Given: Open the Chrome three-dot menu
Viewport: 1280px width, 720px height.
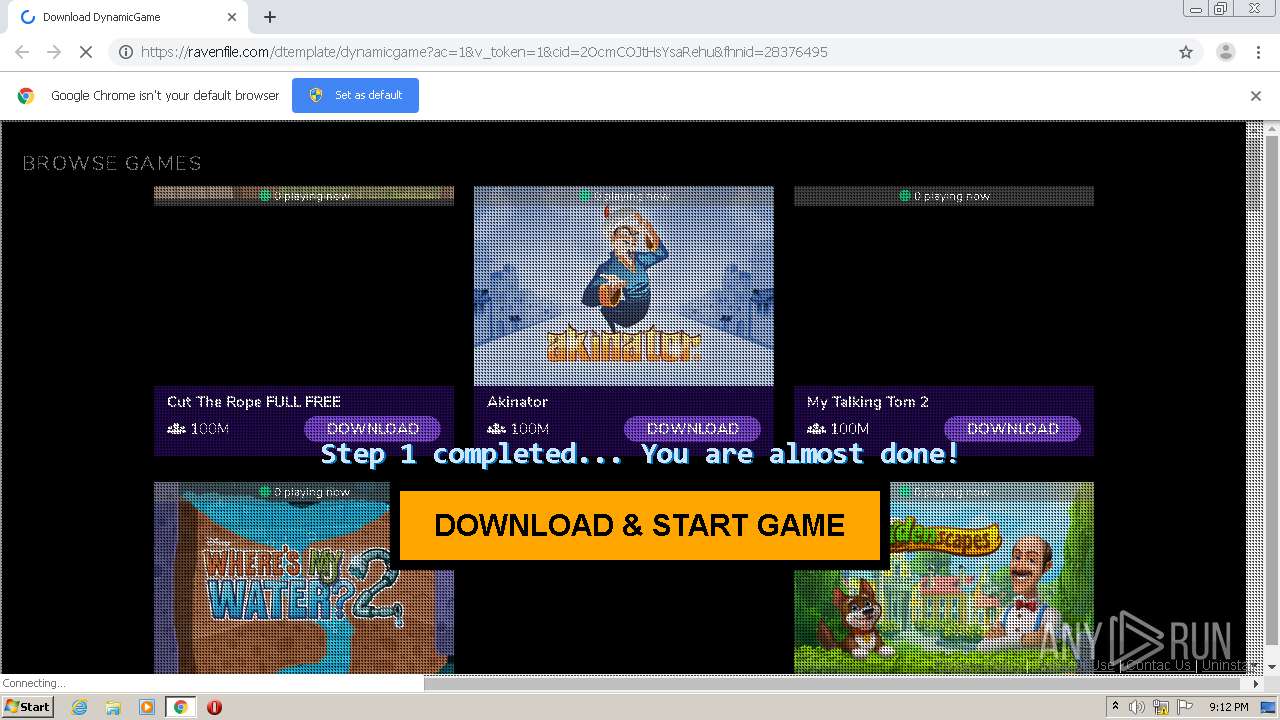Looking at the screenshot, I should (1258, 52).
